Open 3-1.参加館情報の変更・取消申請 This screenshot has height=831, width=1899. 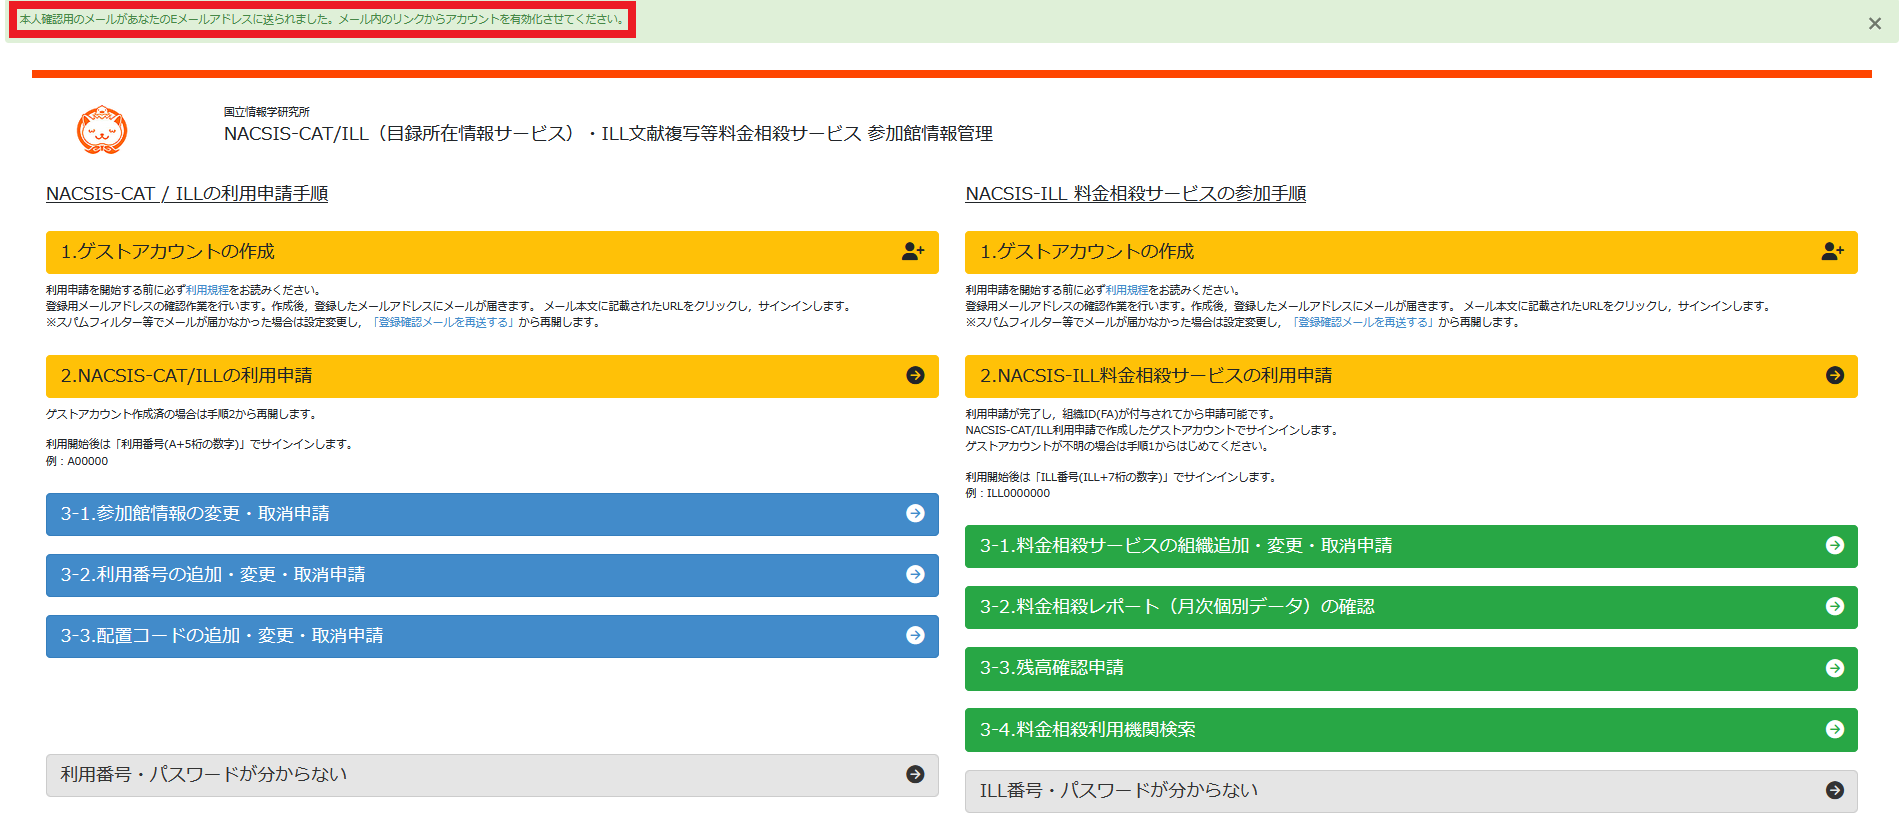pyautogui.click(x=492, y=514)
